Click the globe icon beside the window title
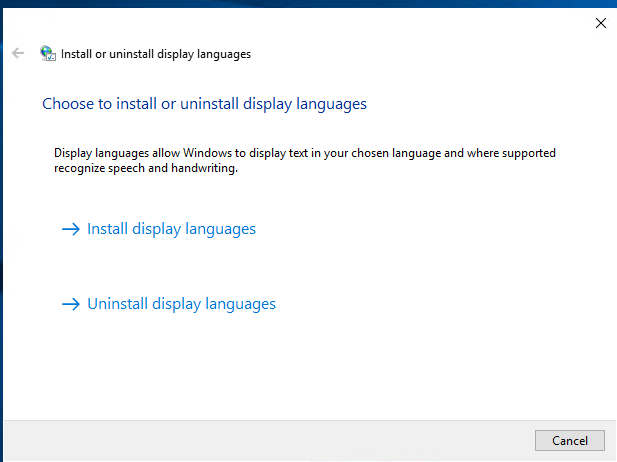Image resolution: width=617 pixels, height=462 pixels. 48,53
